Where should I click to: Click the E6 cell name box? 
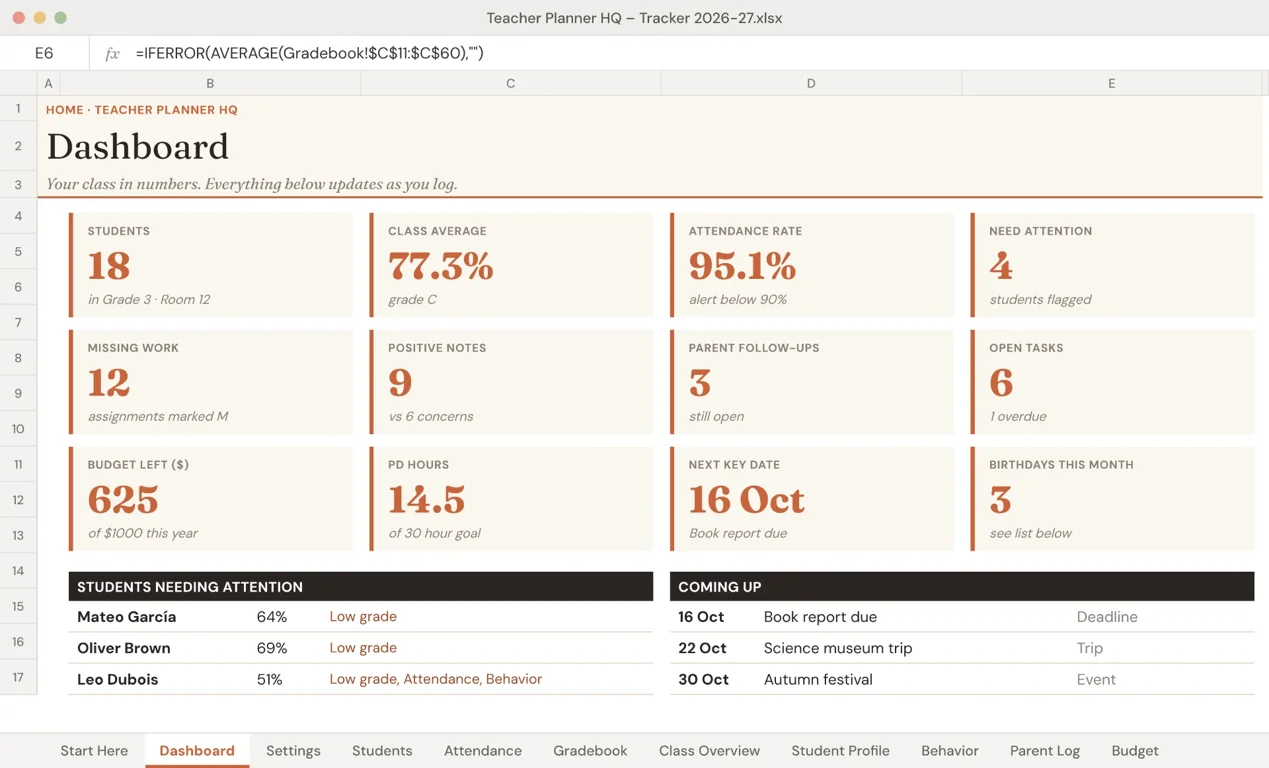44,53
